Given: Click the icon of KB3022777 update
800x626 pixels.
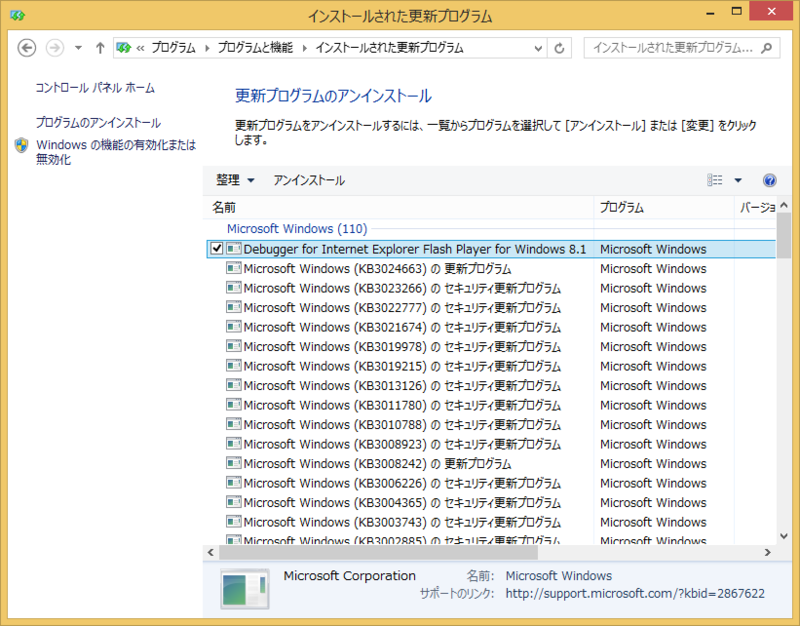Looking at the screenshot, I should (234, 307).
